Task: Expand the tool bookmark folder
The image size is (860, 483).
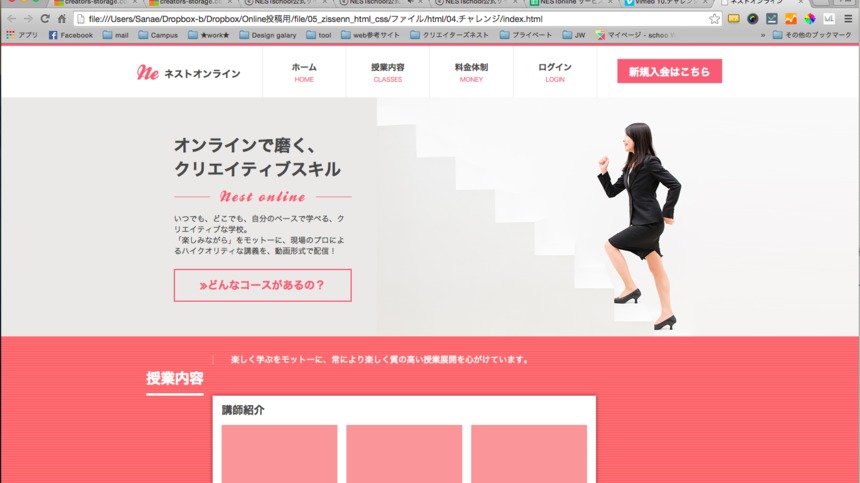Action: coord(319,35)
